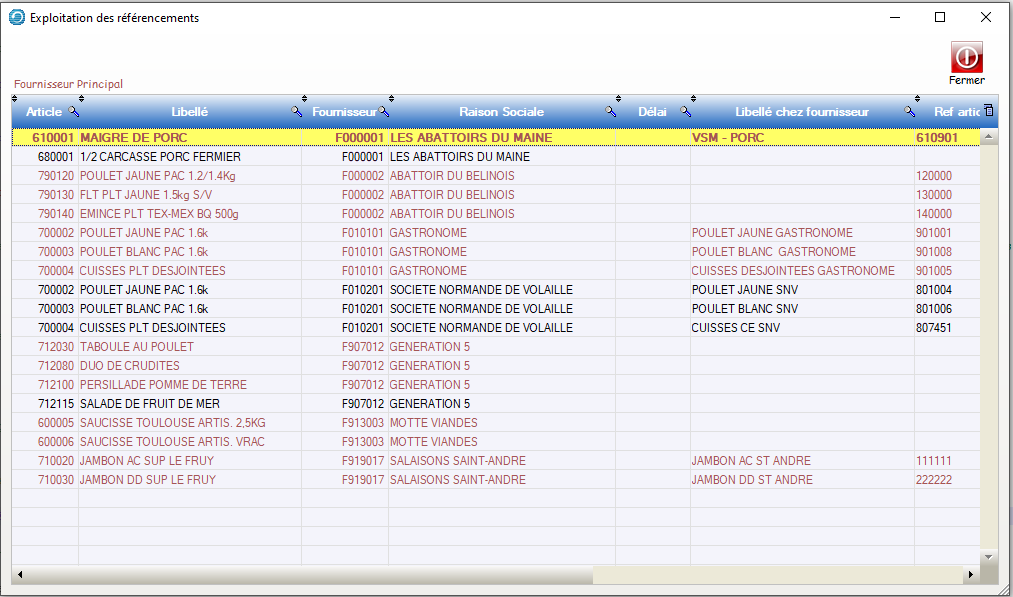Click magnifier in Libellé chez fournisseur column
This screenshot has width=1013, height=597.
(x=909, y=112)
